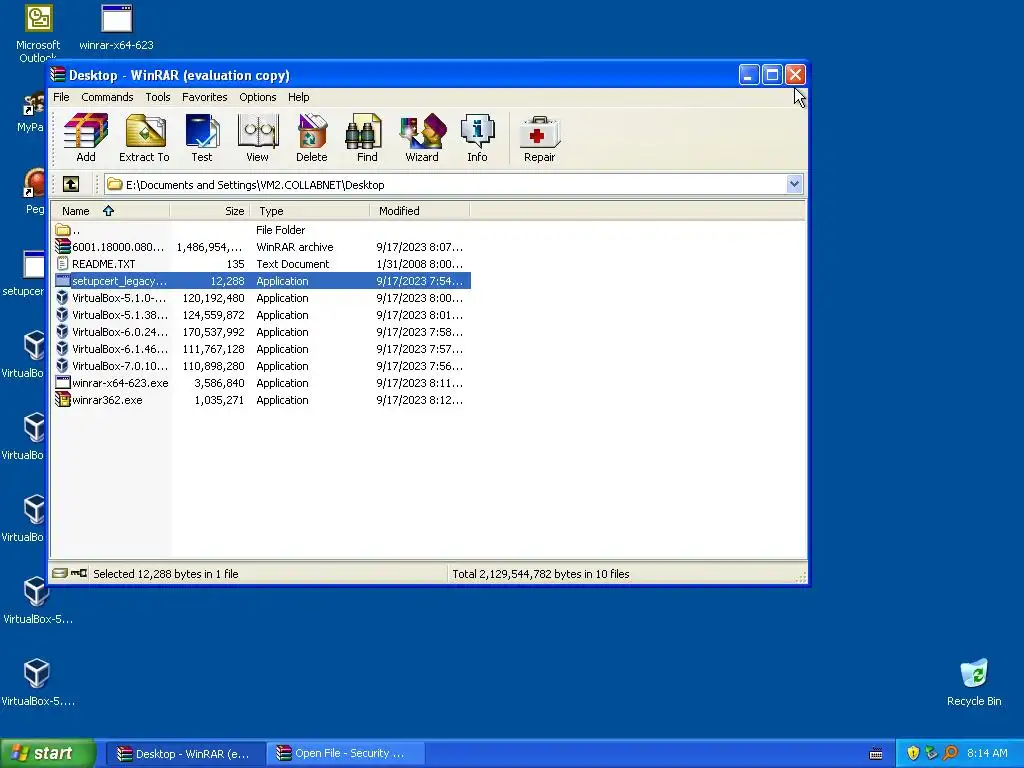
Task: Click the key password icon in status bar
Action: point(79,573)
